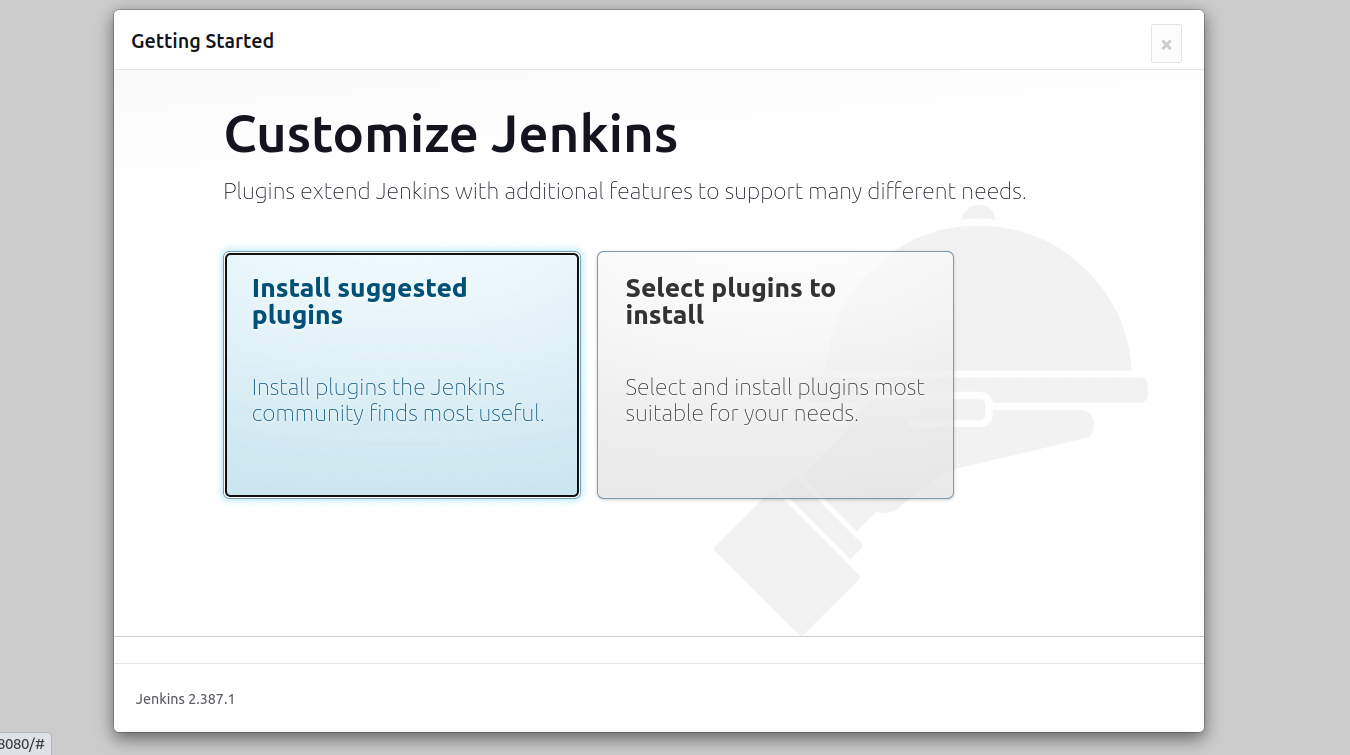Click the "Customize Jenkins" main heading
The width and height of the screenshot is (1350, 755).
(450, 134)
